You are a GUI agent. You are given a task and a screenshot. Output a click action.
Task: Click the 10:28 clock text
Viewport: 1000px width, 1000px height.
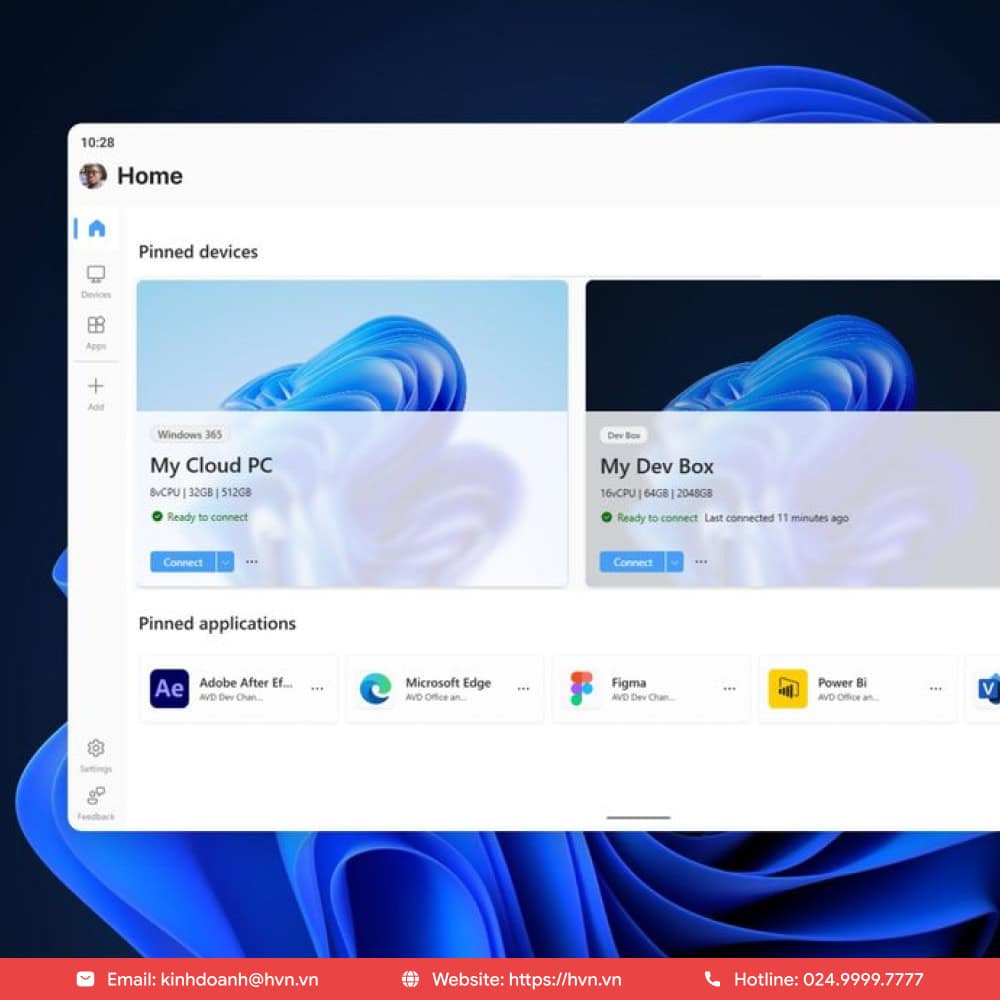tap(98, 142)
